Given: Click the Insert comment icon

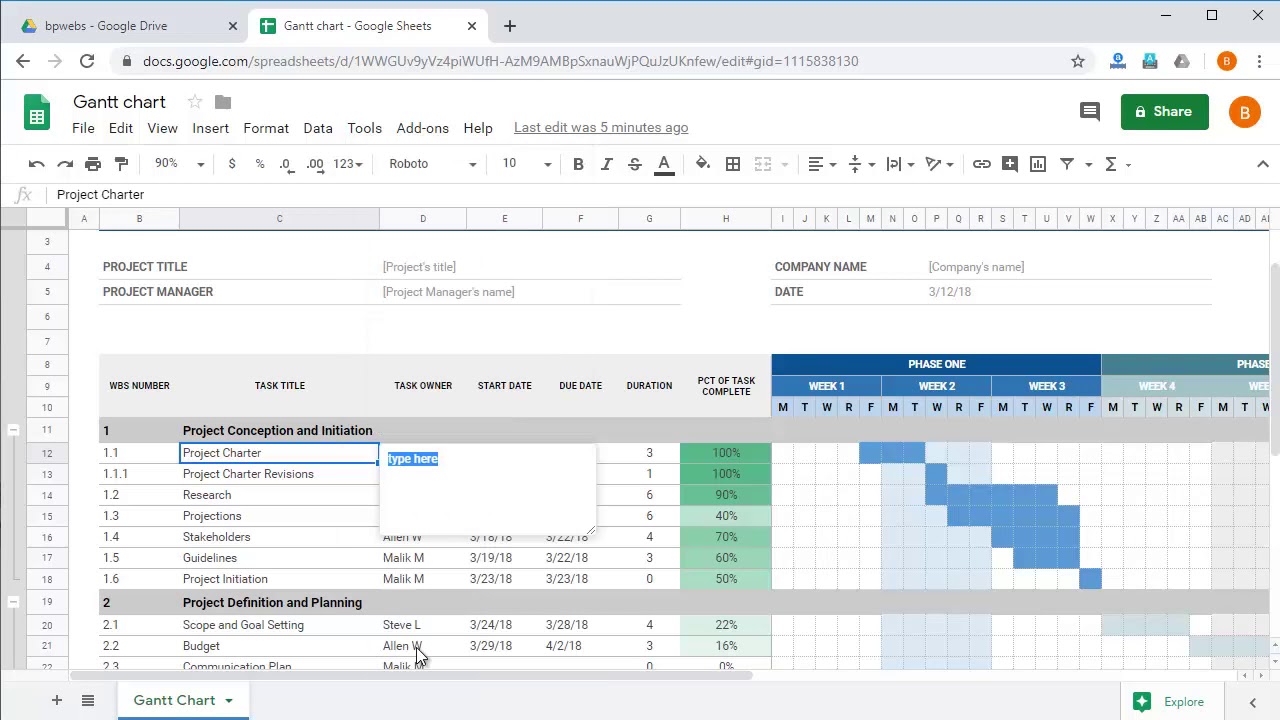Looking at the screenshot, I should (1010, 164).
